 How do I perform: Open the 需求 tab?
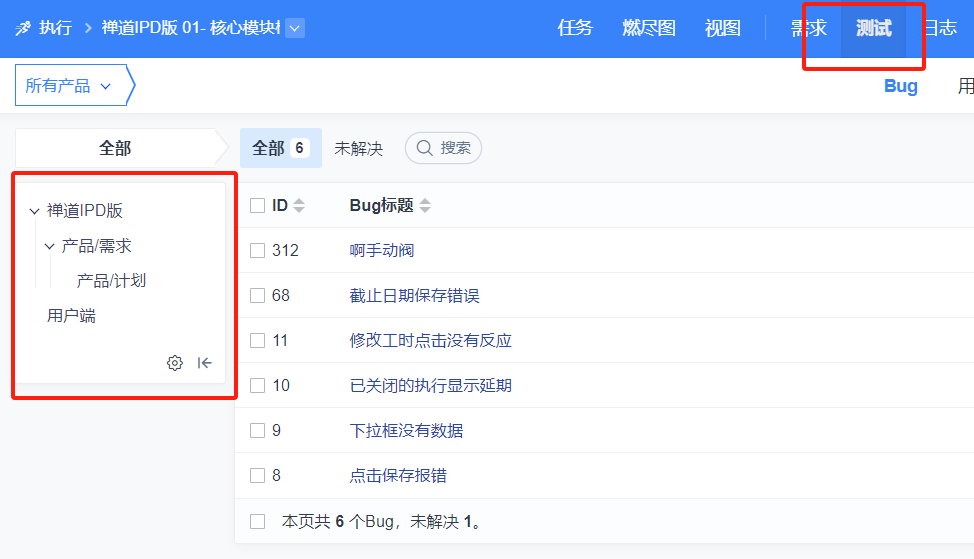pos(809,28)
